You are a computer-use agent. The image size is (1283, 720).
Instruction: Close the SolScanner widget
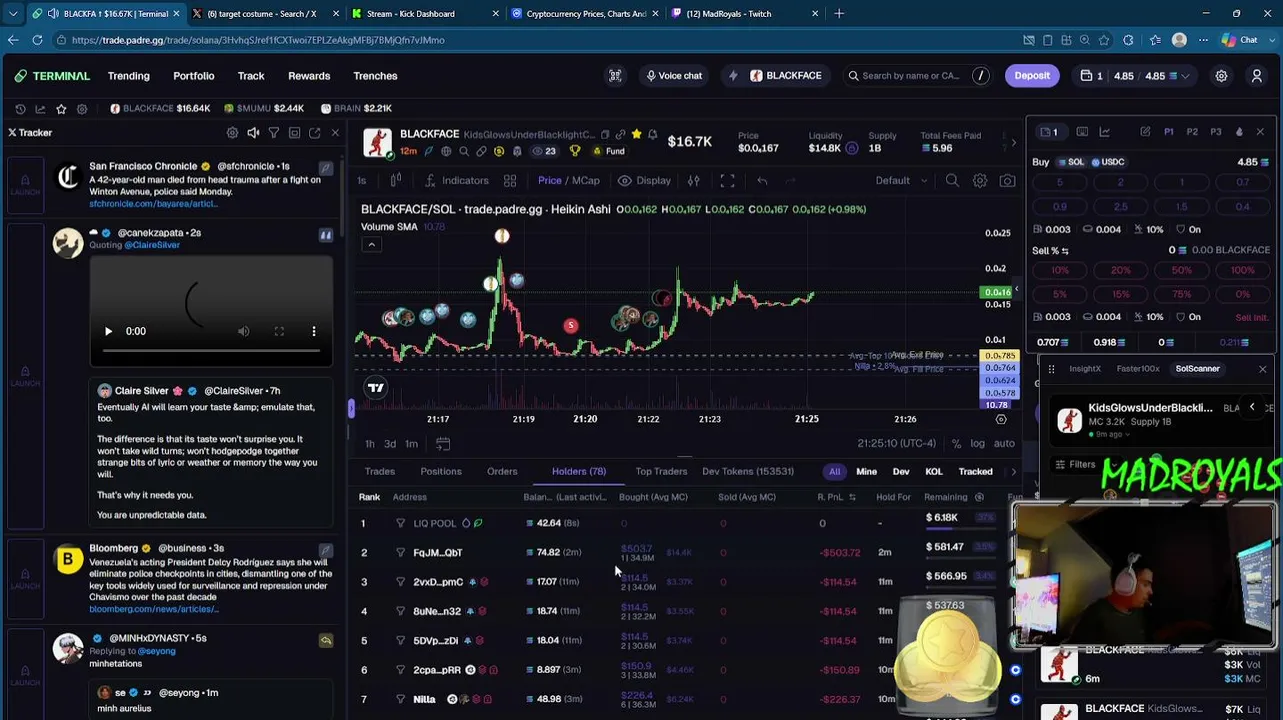click(x=1262, y=369)
